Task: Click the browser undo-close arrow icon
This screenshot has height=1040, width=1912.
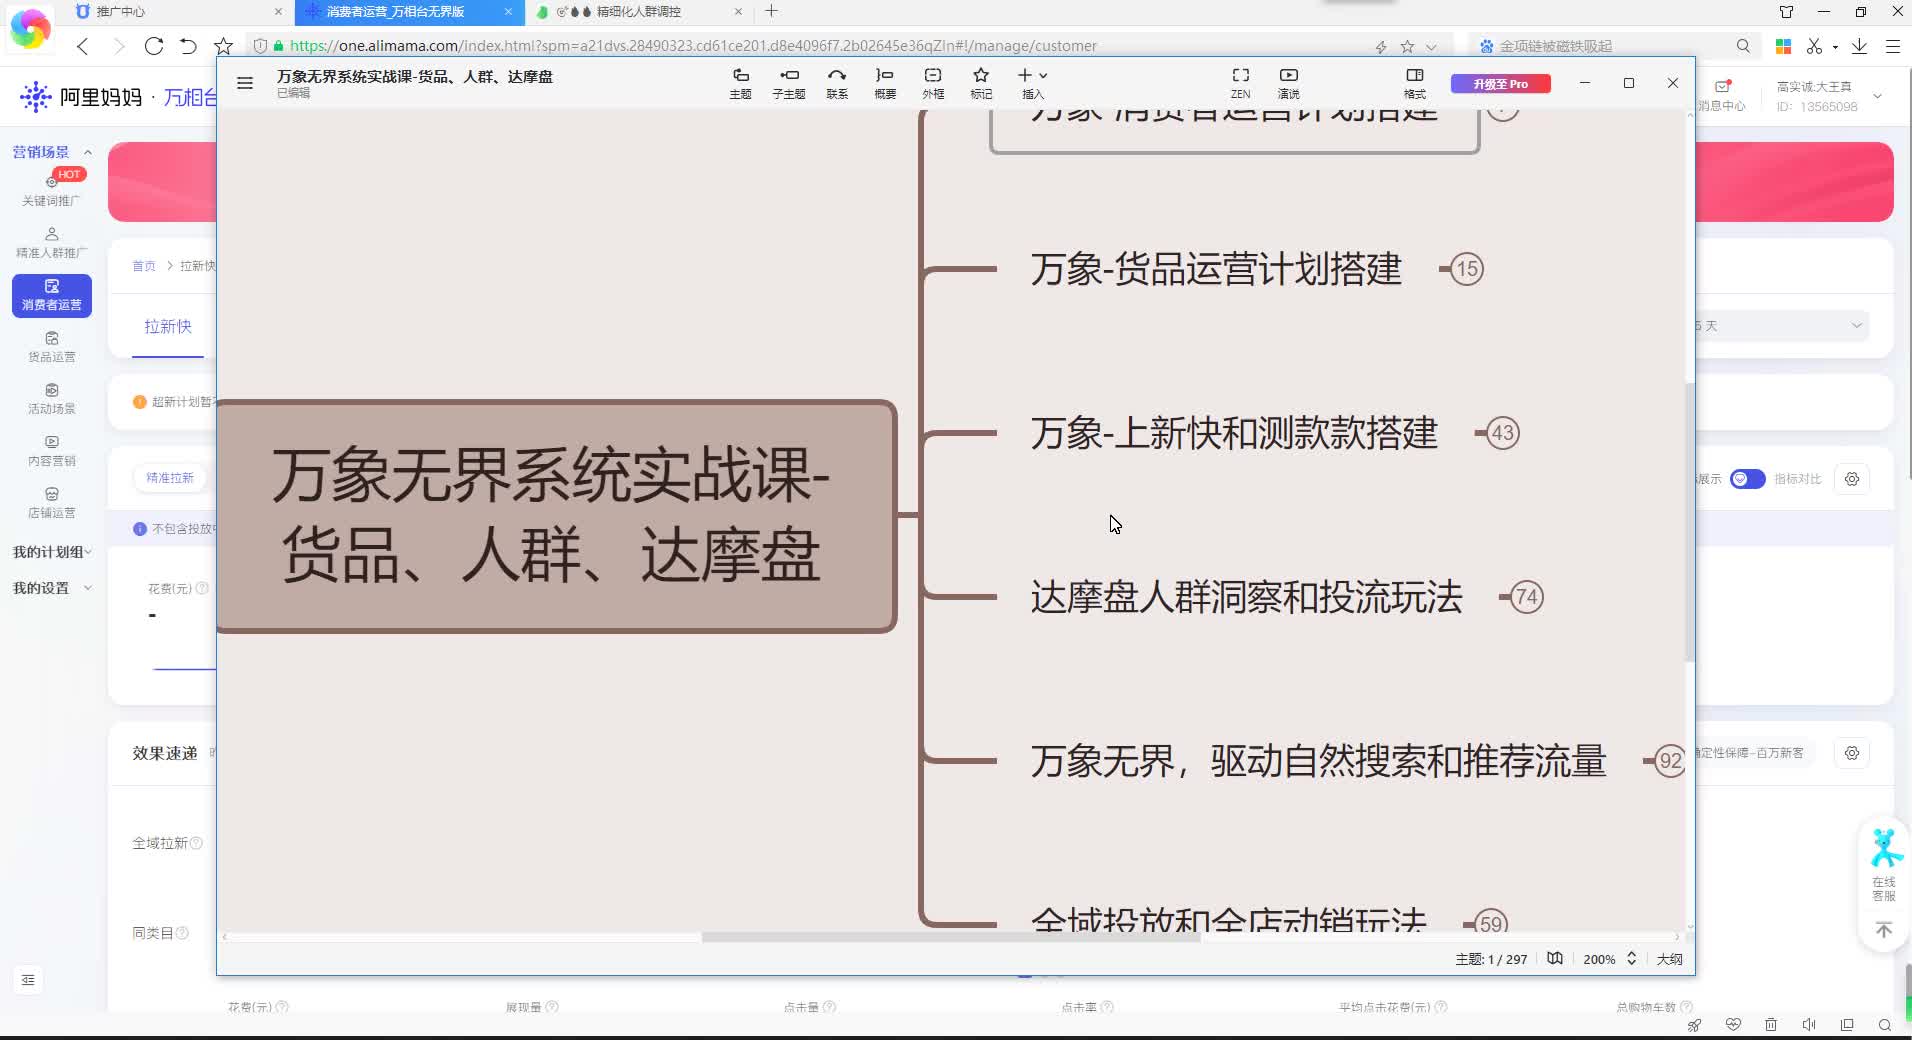Action: [x=188, y=46]
